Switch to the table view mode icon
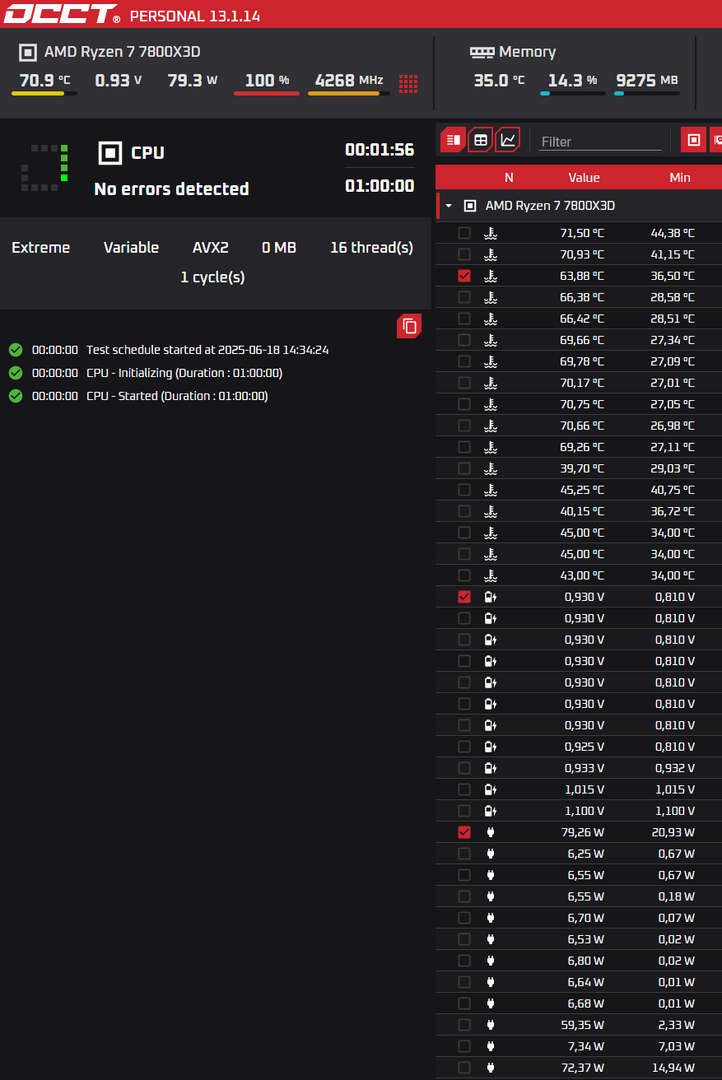 click(x=481, y=140)
